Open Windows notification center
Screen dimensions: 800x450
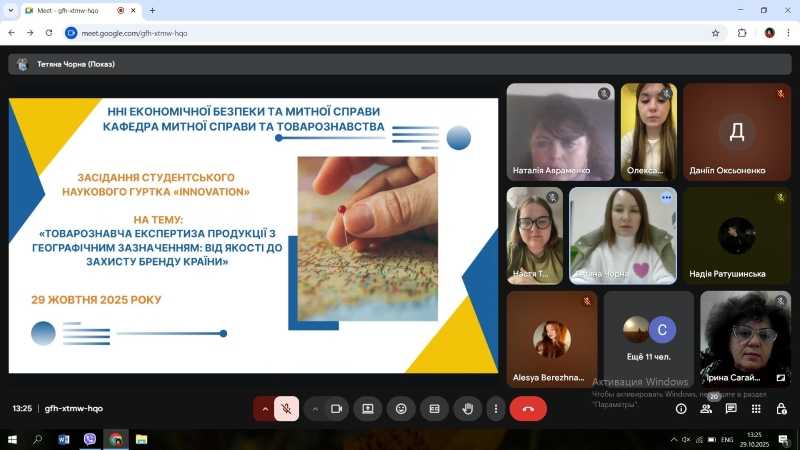pos(784,439)
